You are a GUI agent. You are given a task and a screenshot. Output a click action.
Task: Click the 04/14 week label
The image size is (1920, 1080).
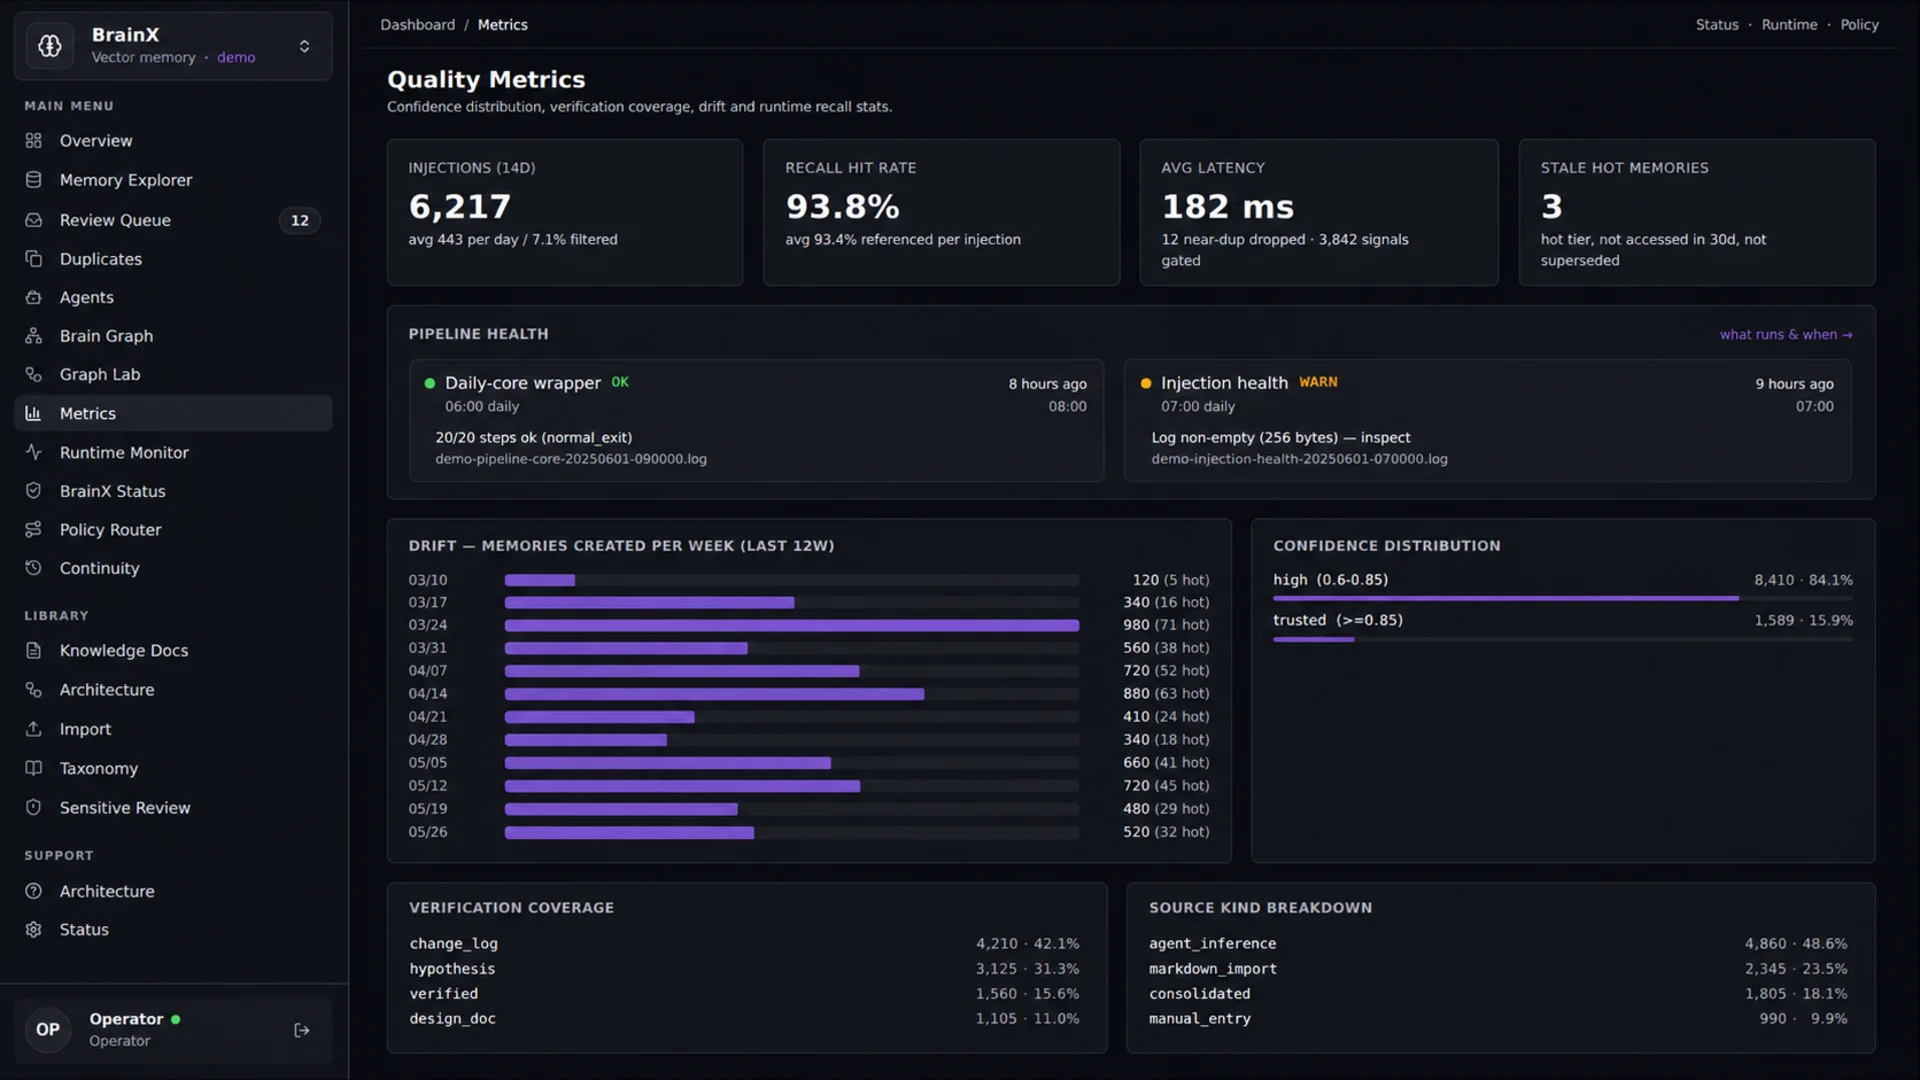(428, 694)
